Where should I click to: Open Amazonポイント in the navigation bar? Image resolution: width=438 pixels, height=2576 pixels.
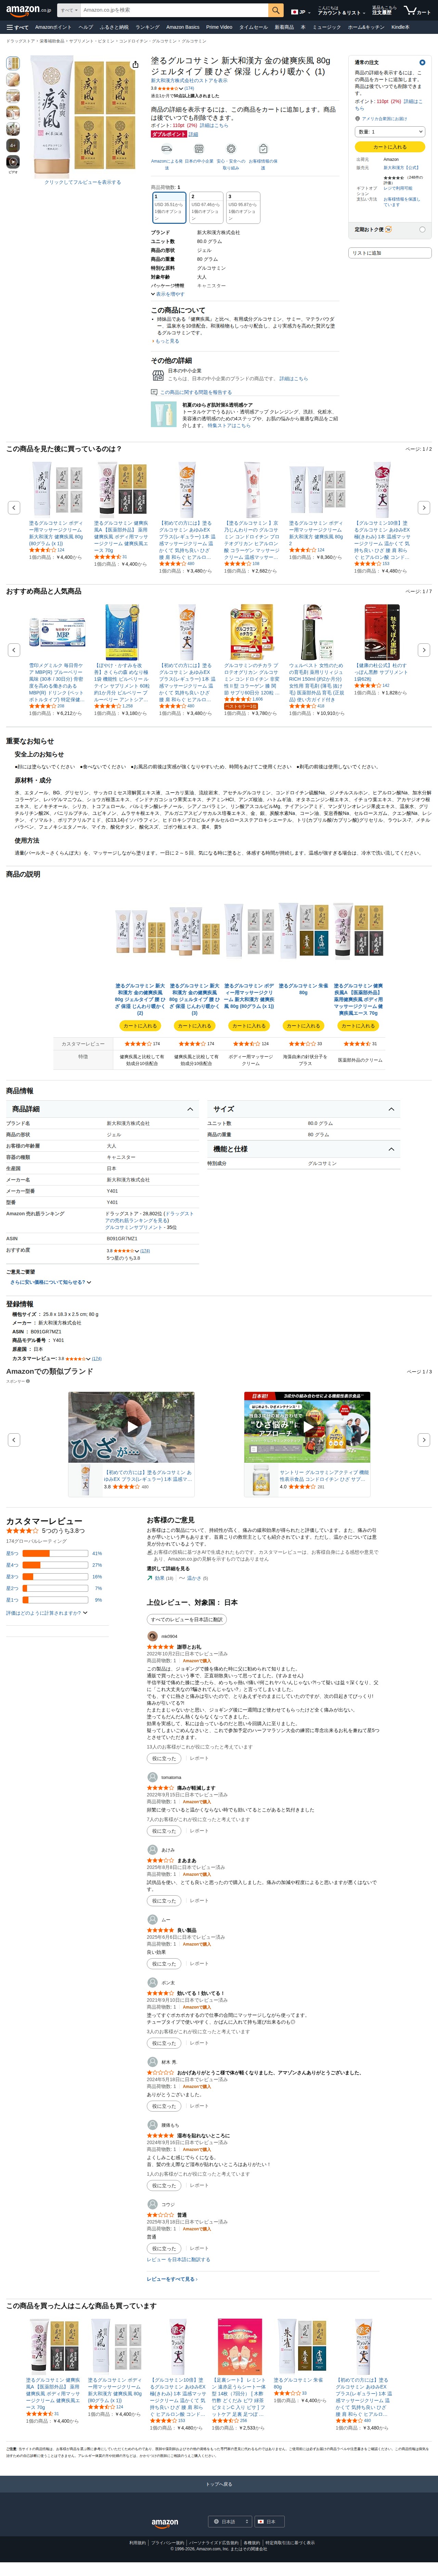[x=53, y=27]
